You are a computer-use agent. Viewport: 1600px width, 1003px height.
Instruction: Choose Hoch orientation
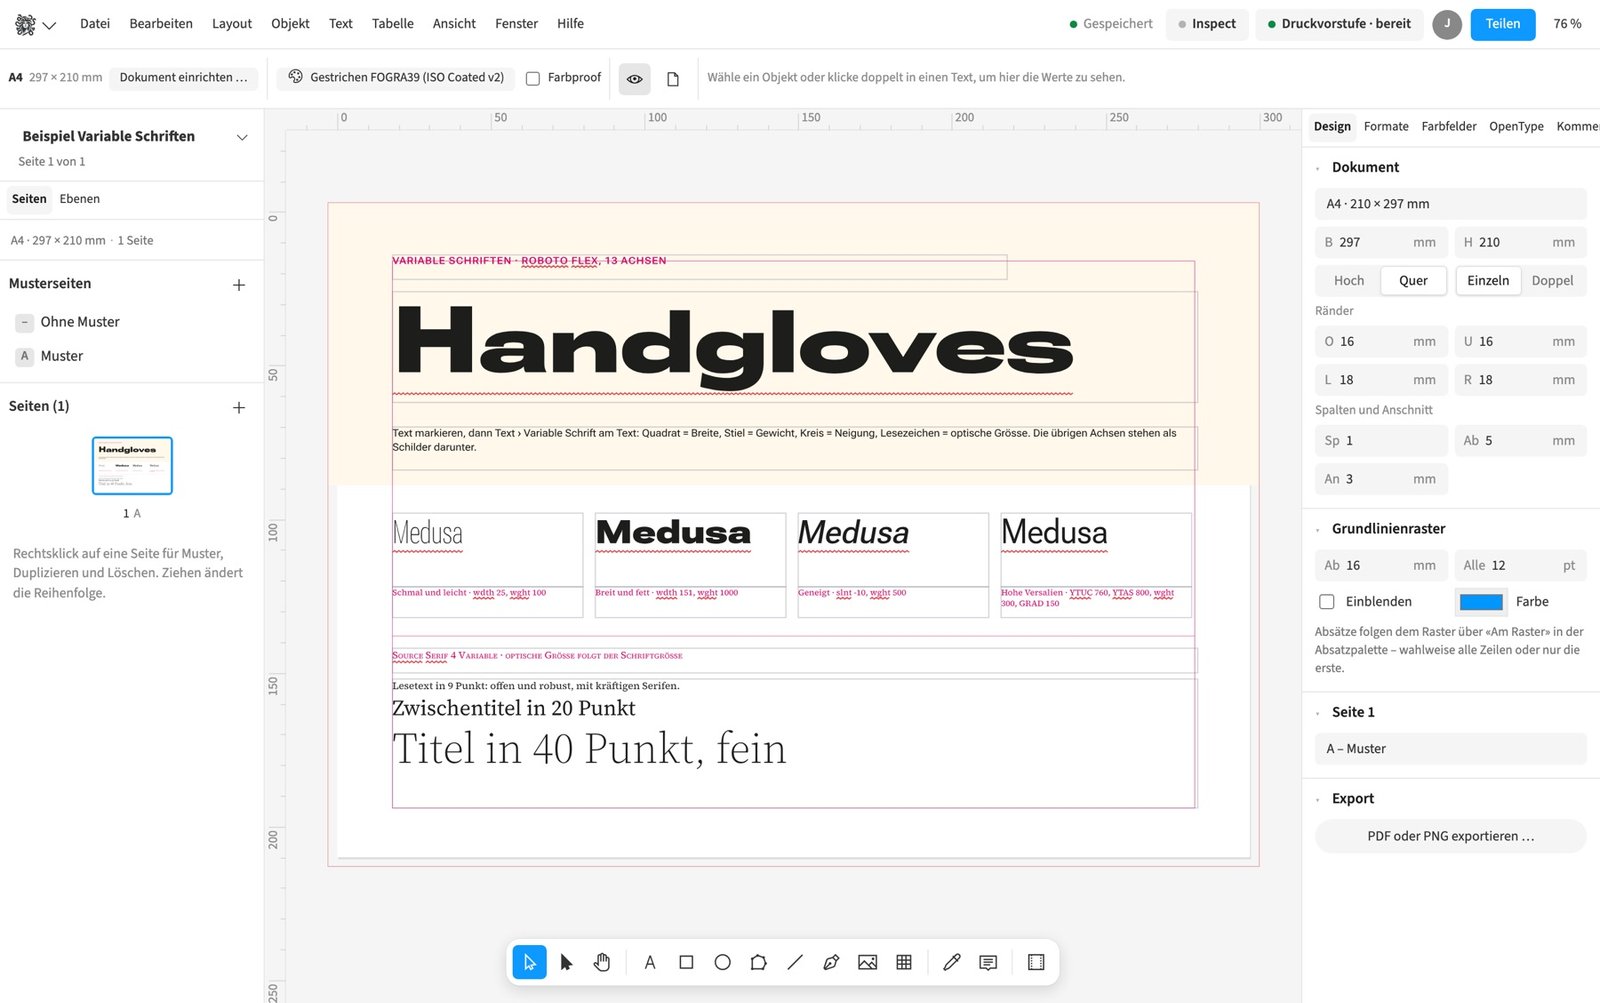pos(1348,281)
